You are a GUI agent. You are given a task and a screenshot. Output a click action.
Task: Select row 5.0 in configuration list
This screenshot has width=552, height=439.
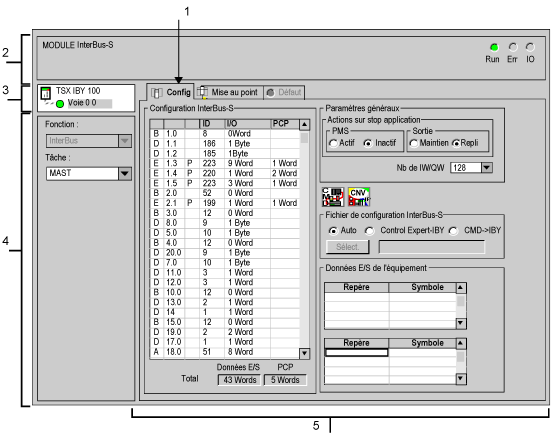point(225,233)
